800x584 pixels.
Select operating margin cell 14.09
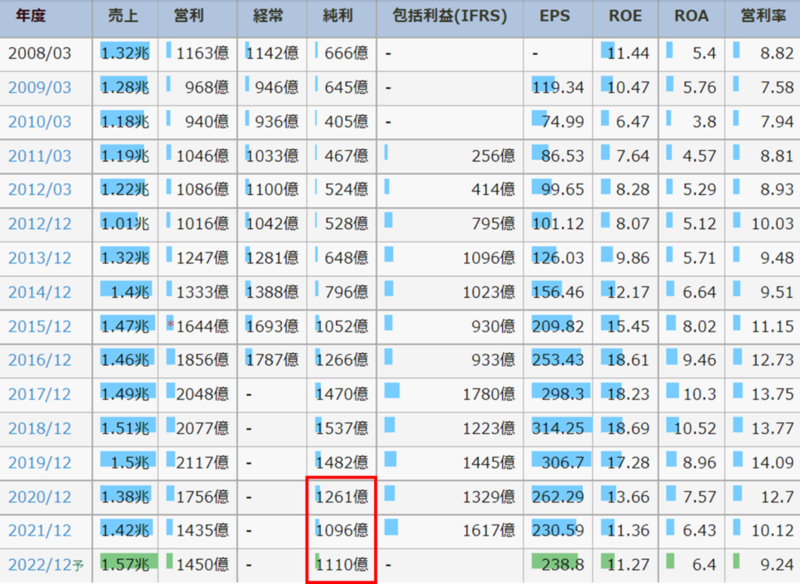(763, 462)
